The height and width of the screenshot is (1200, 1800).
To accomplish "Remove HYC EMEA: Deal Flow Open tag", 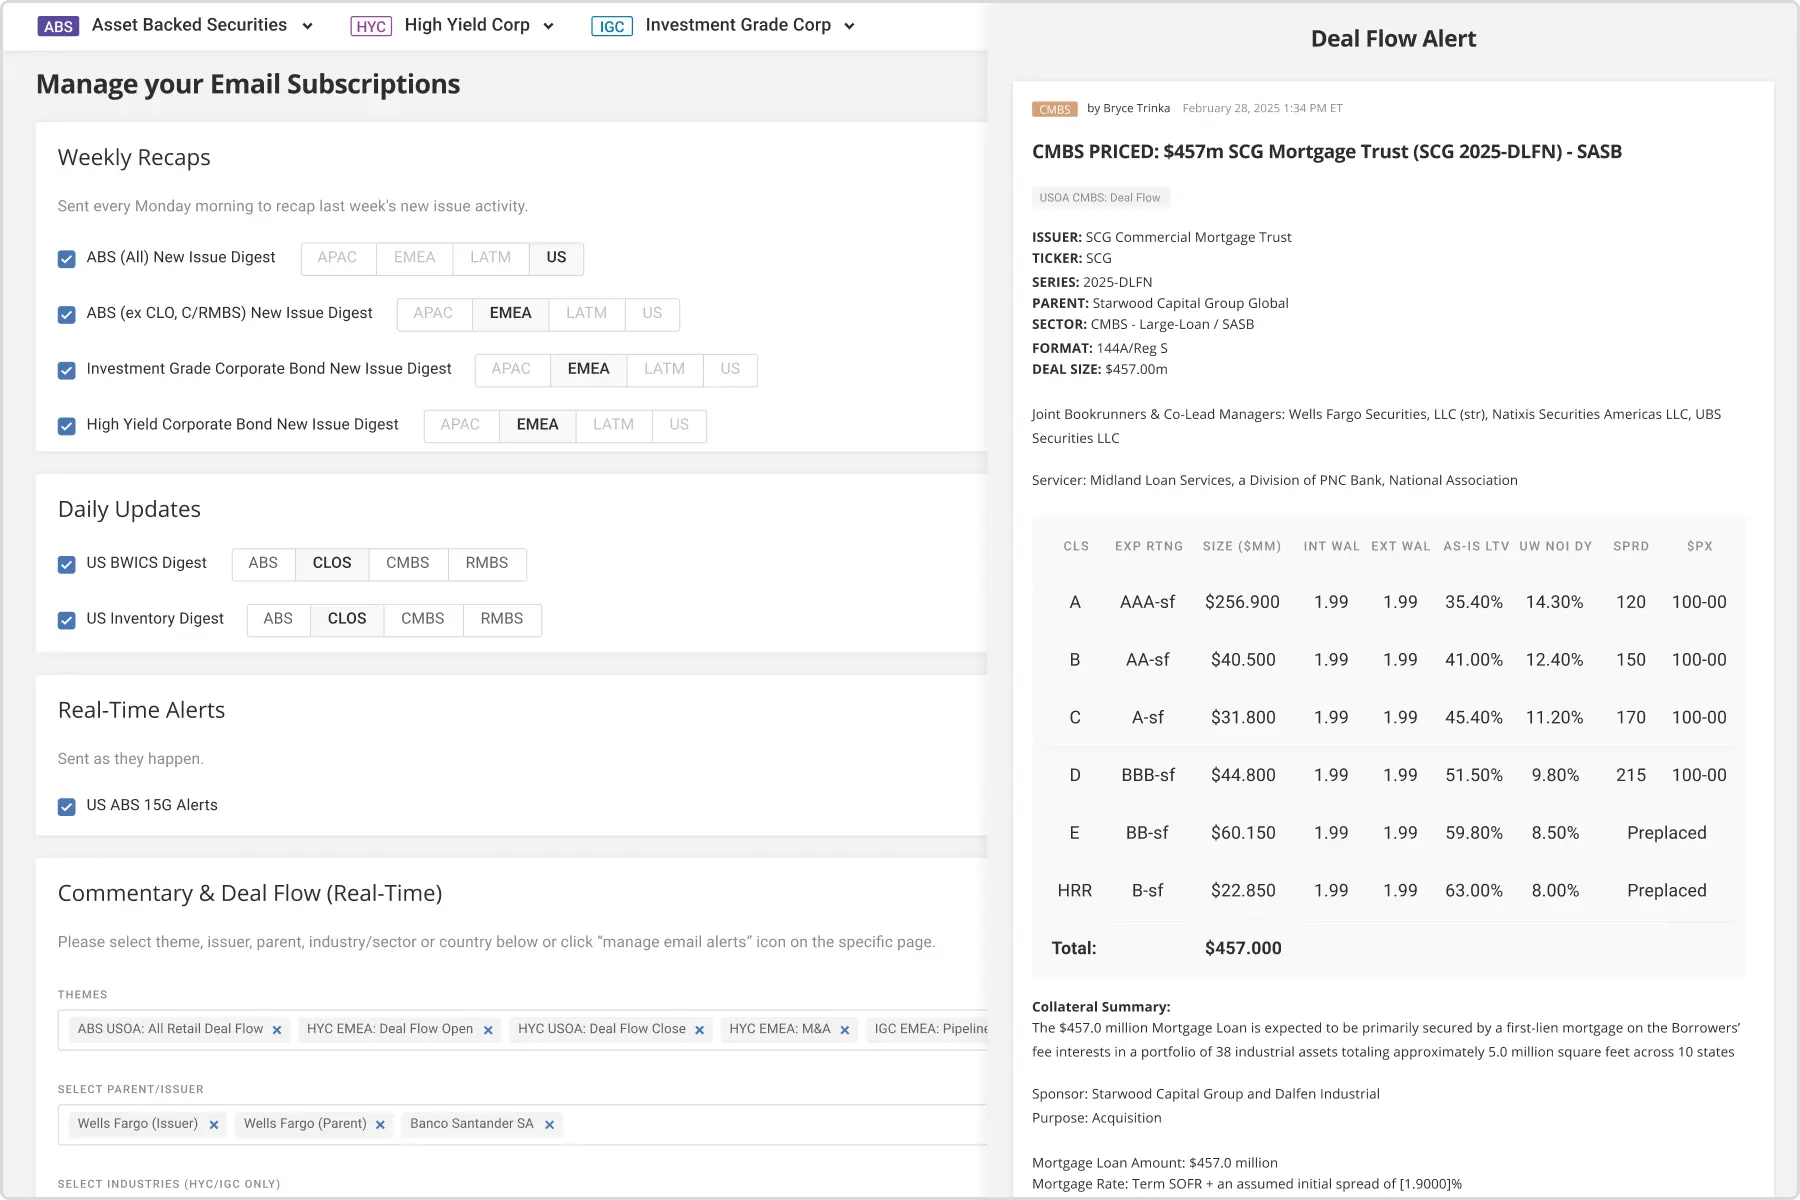I will pos(488,1030).
